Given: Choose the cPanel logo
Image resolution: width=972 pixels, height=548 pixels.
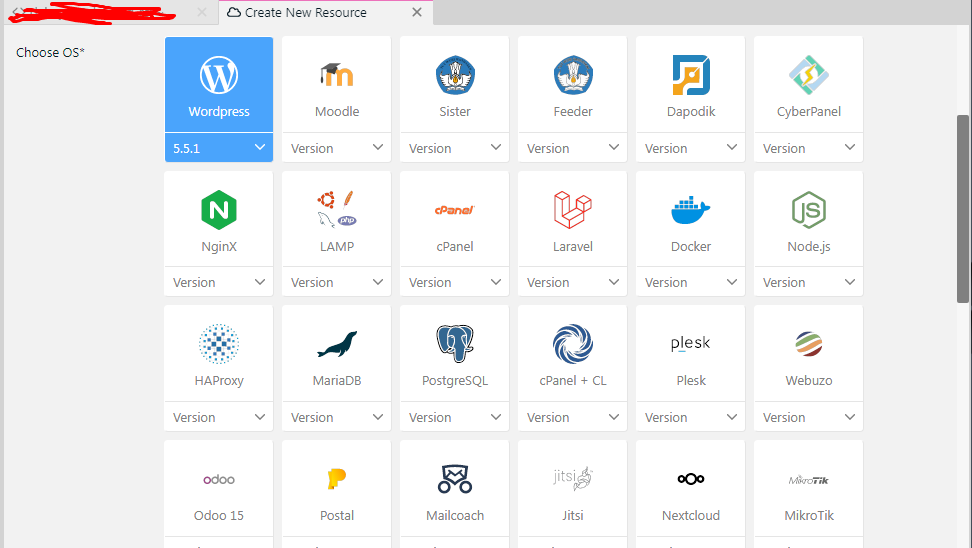Looking at the screenshot, I should click(x=454, y=210).
